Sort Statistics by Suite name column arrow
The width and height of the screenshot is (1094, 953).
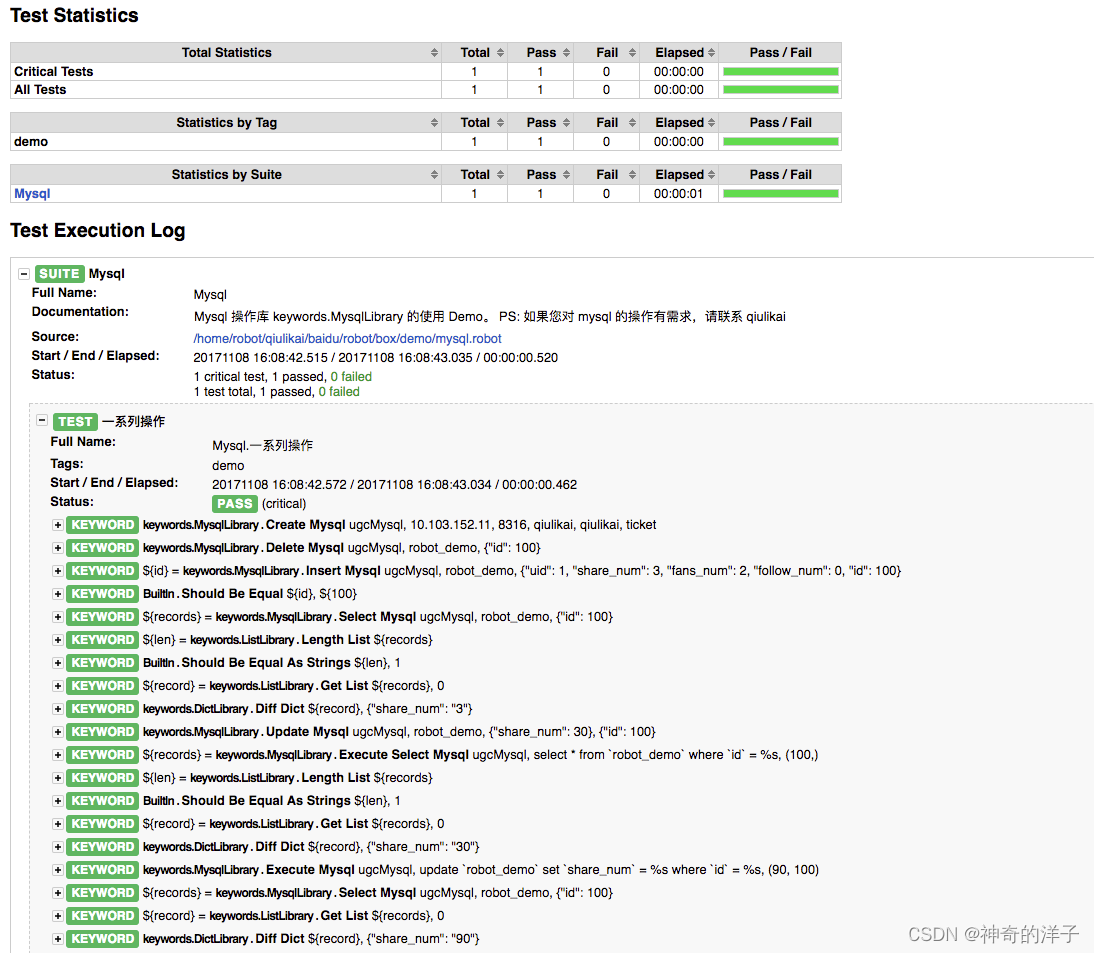tap(434, 175)
